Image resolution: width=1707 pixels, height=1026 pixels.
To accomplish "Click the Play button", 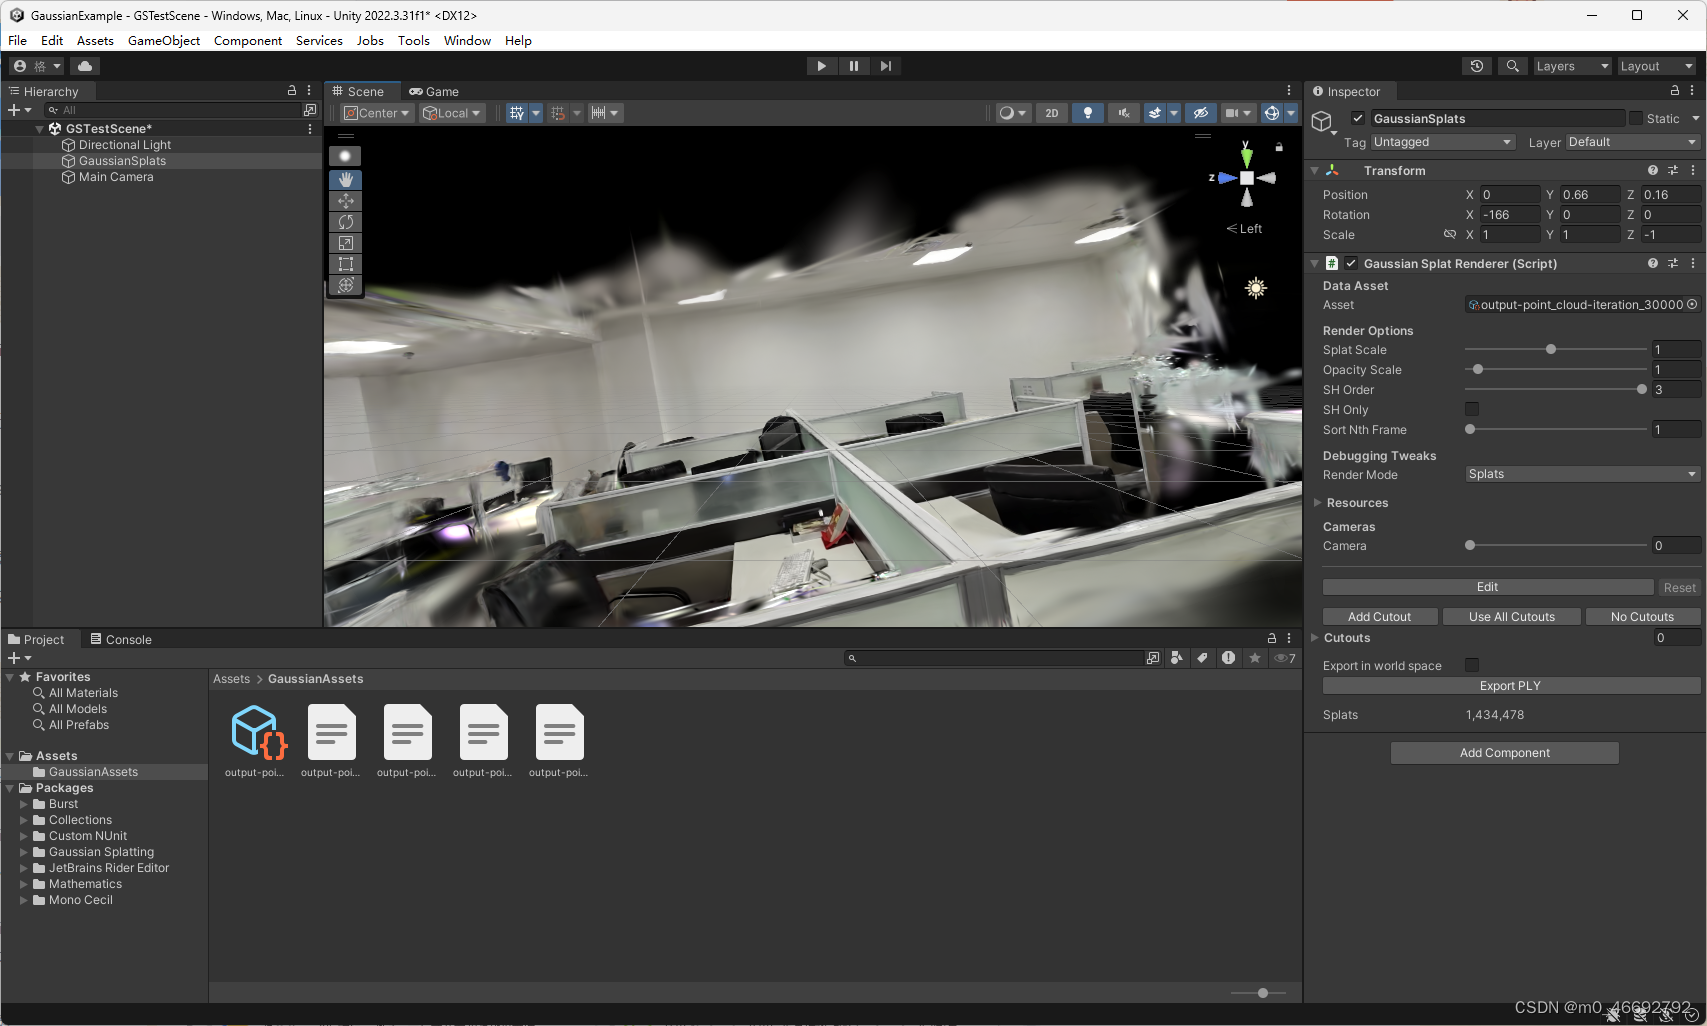I will [x=820, y=65].
